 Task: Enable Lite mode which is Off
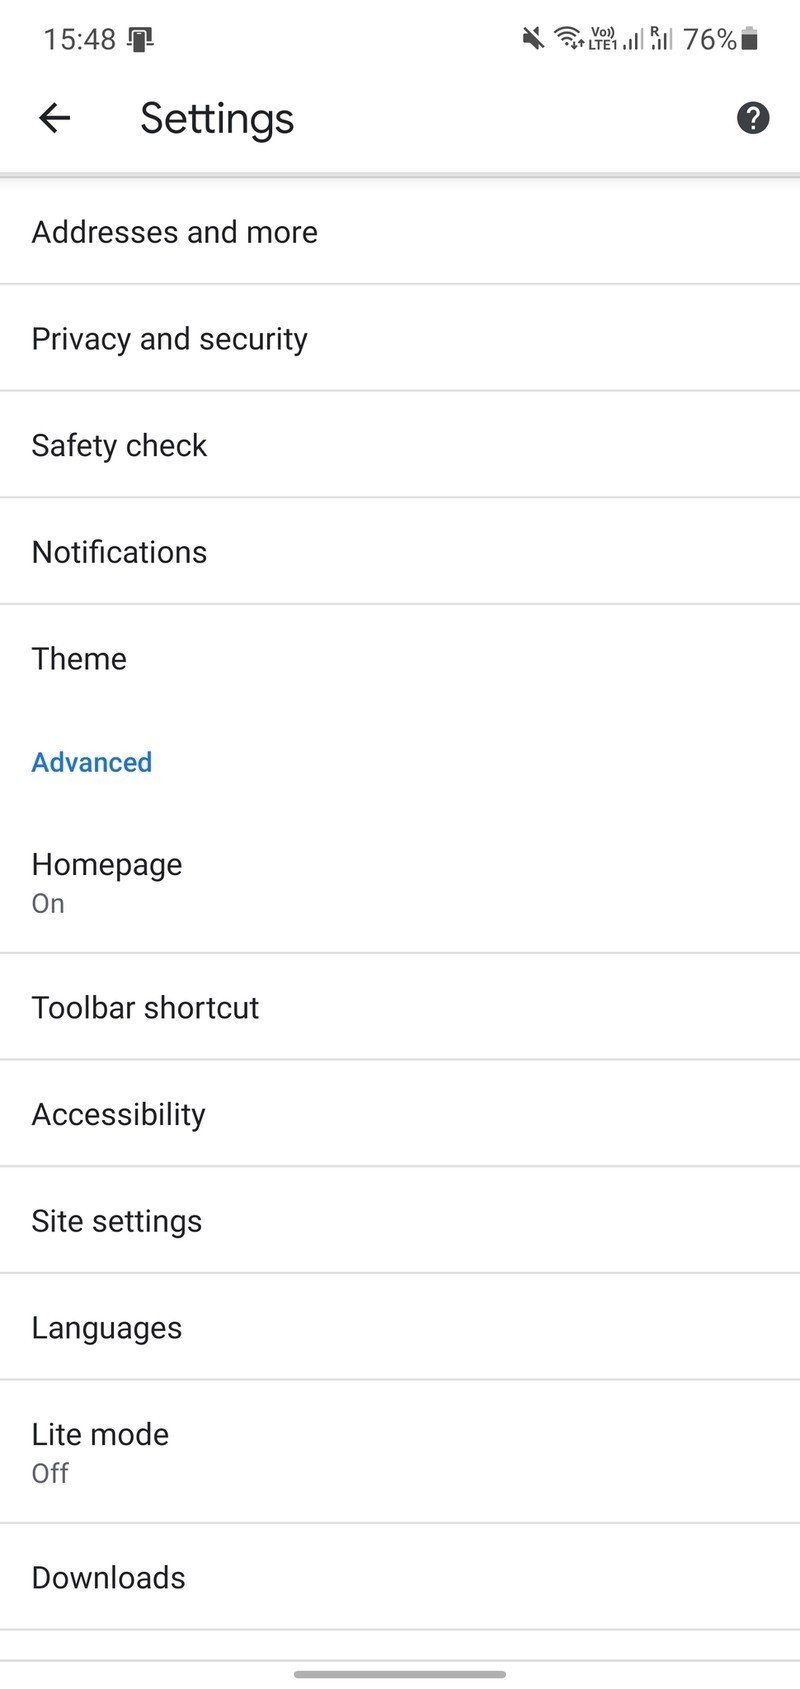pyautogui.click(x=400, y=1450)
